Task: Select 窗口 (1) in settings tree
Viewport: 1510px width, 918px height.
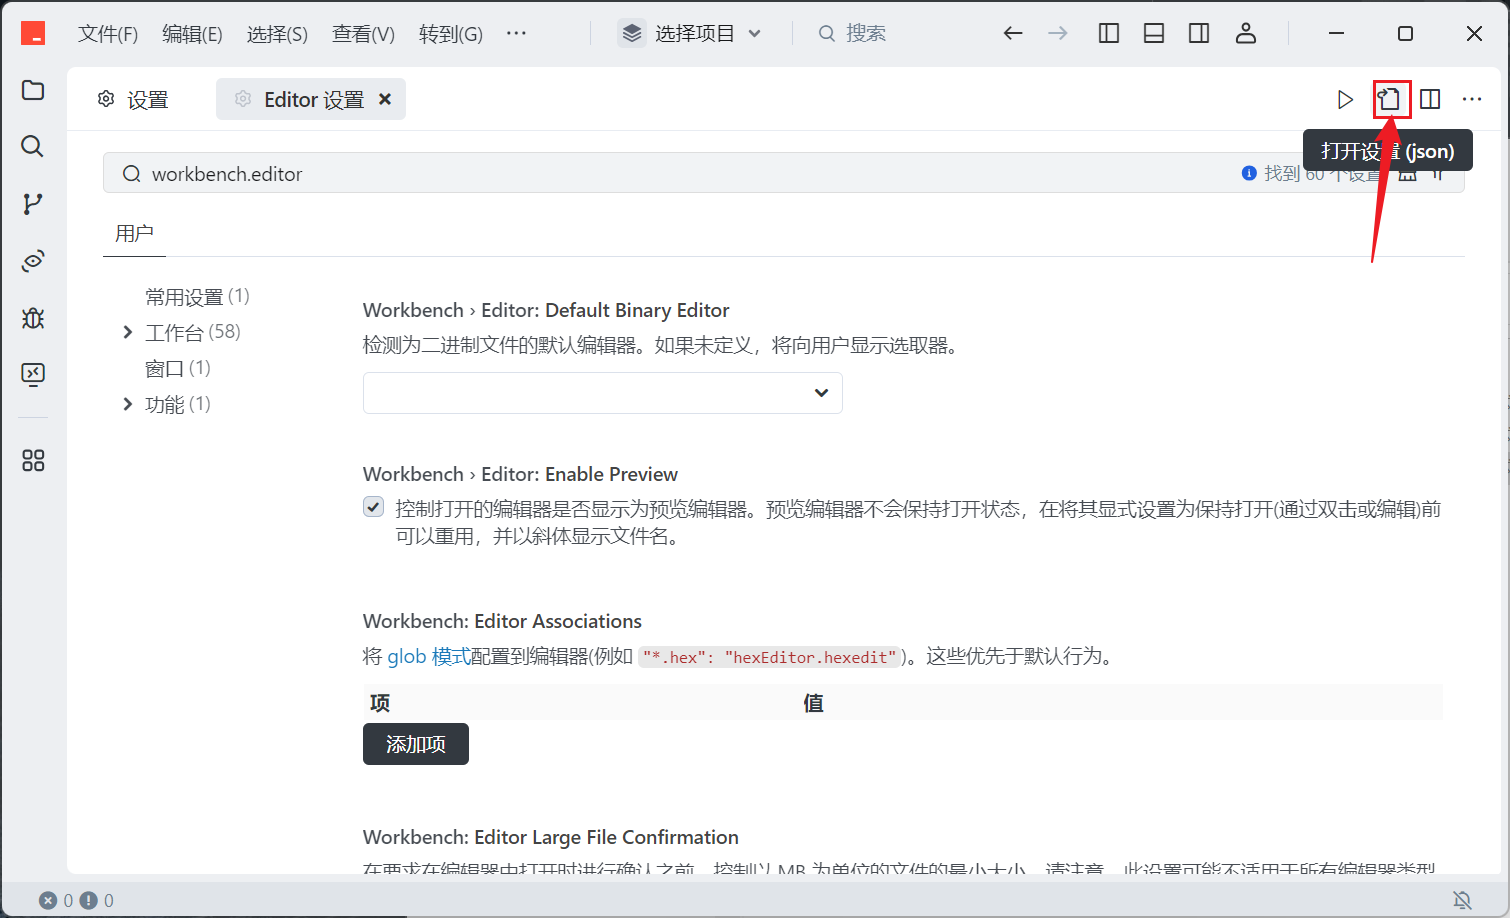Action: click(177, 368)
